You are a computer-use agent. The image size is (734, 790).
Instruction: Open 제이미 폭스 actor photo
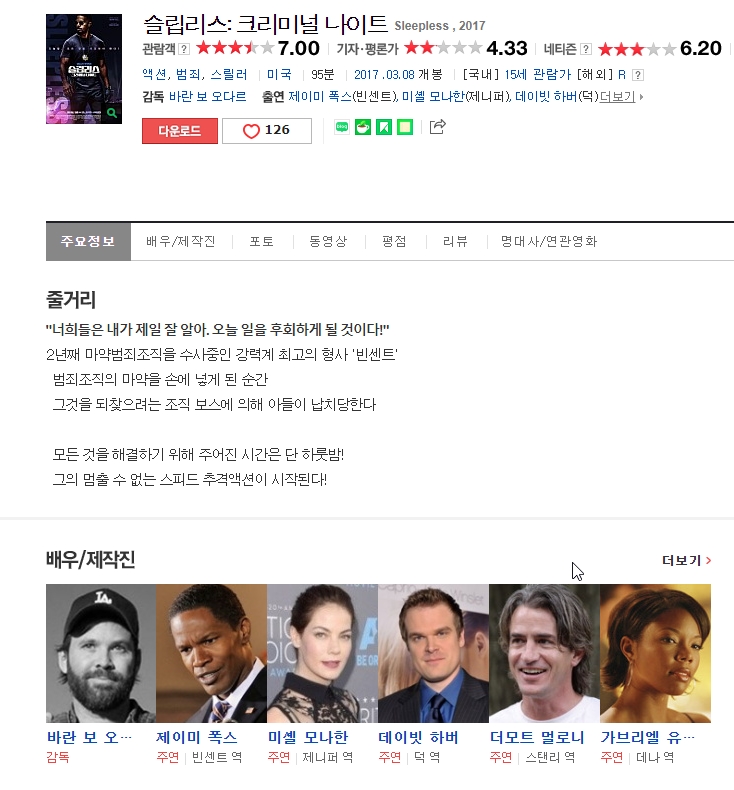coord(211,653)
